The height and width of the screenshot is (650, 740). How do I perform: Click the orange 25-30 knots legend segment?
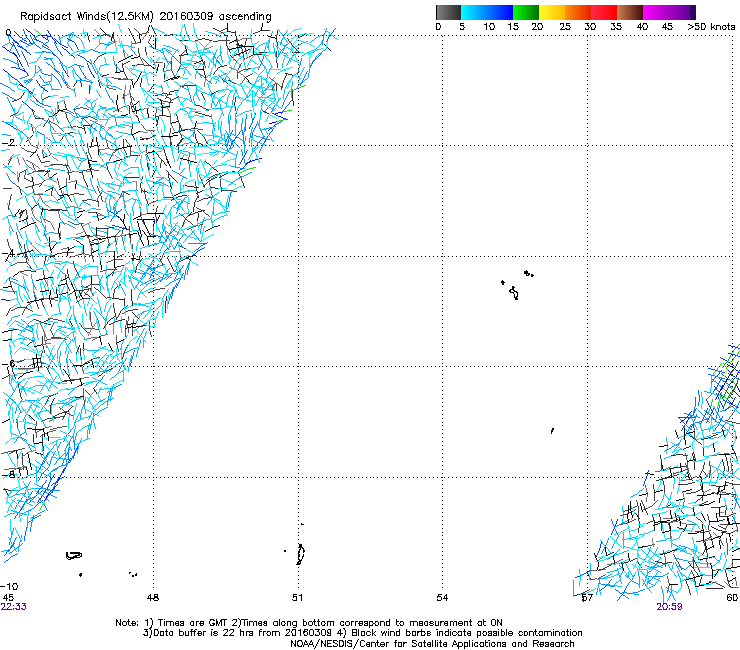(578, 12)
